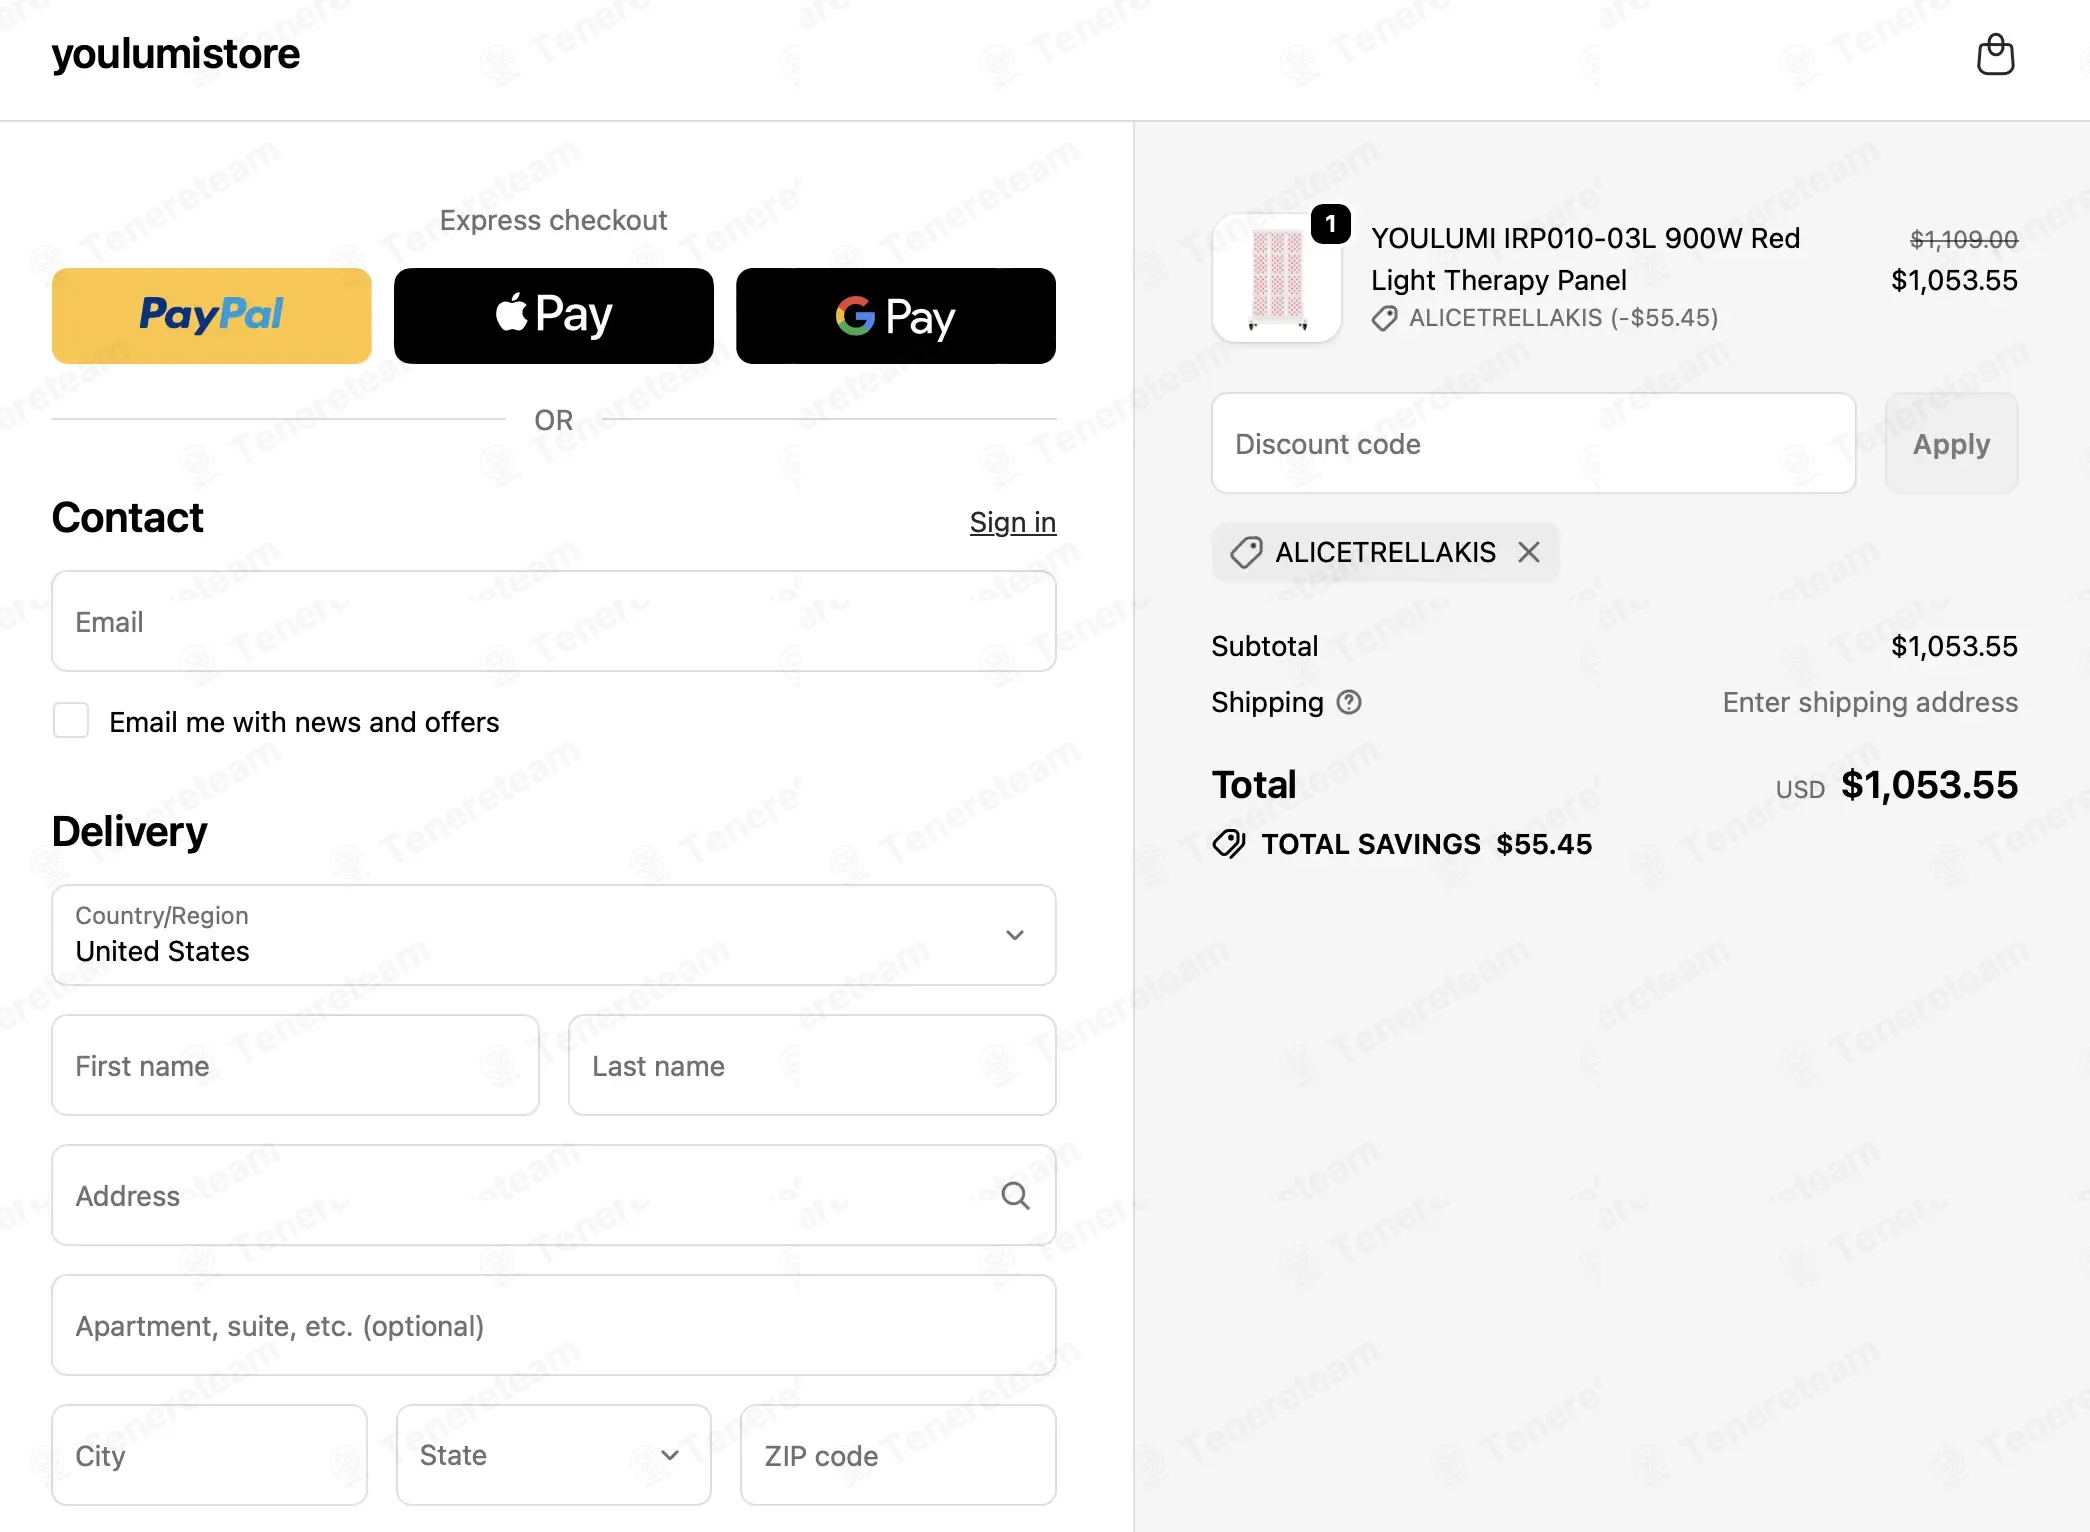This screenshot has width=2090, height=1532.
Task: Click the red light panel product thumbnail
Action: tap(1277, 279)
